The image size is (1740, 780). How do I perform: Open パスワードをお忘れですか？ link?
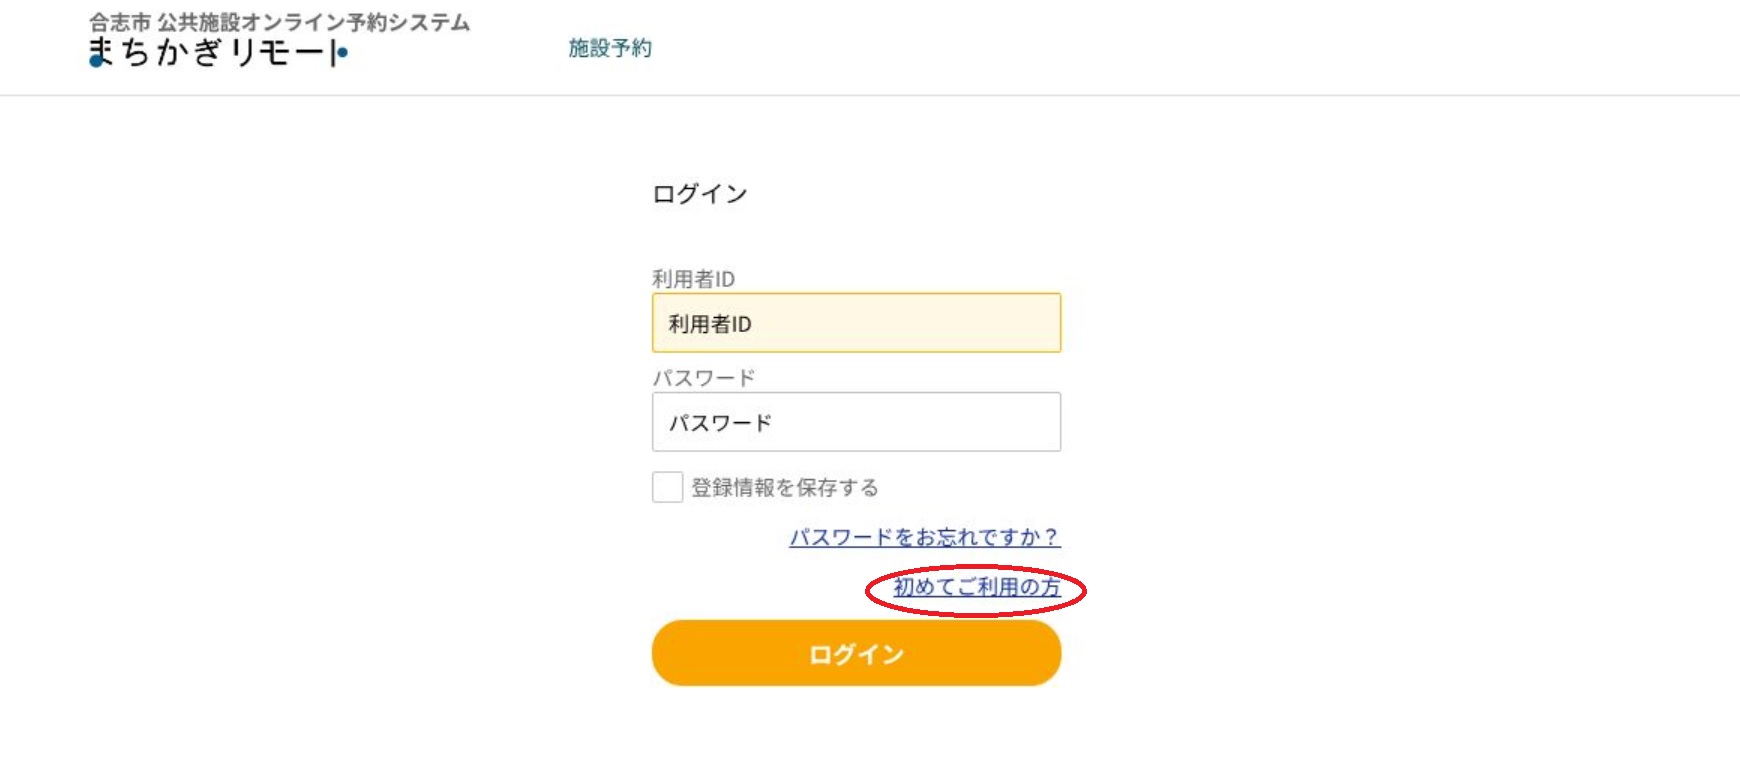(923, 538)
